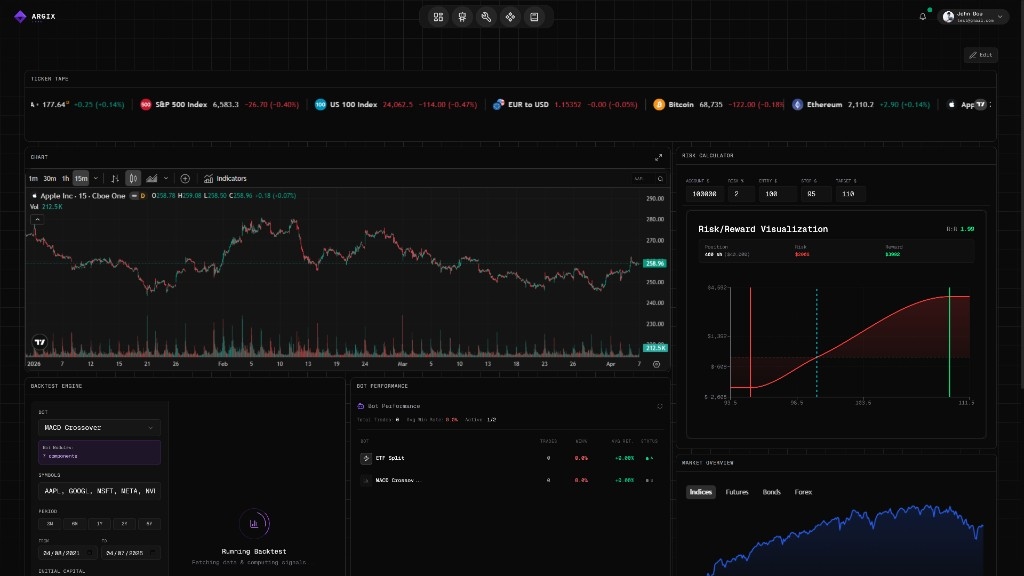Viewport: 1024px width, 576px height.
Task: Expand the John Doe account menu
Action: pyautogui.click(x=973, y=16)
